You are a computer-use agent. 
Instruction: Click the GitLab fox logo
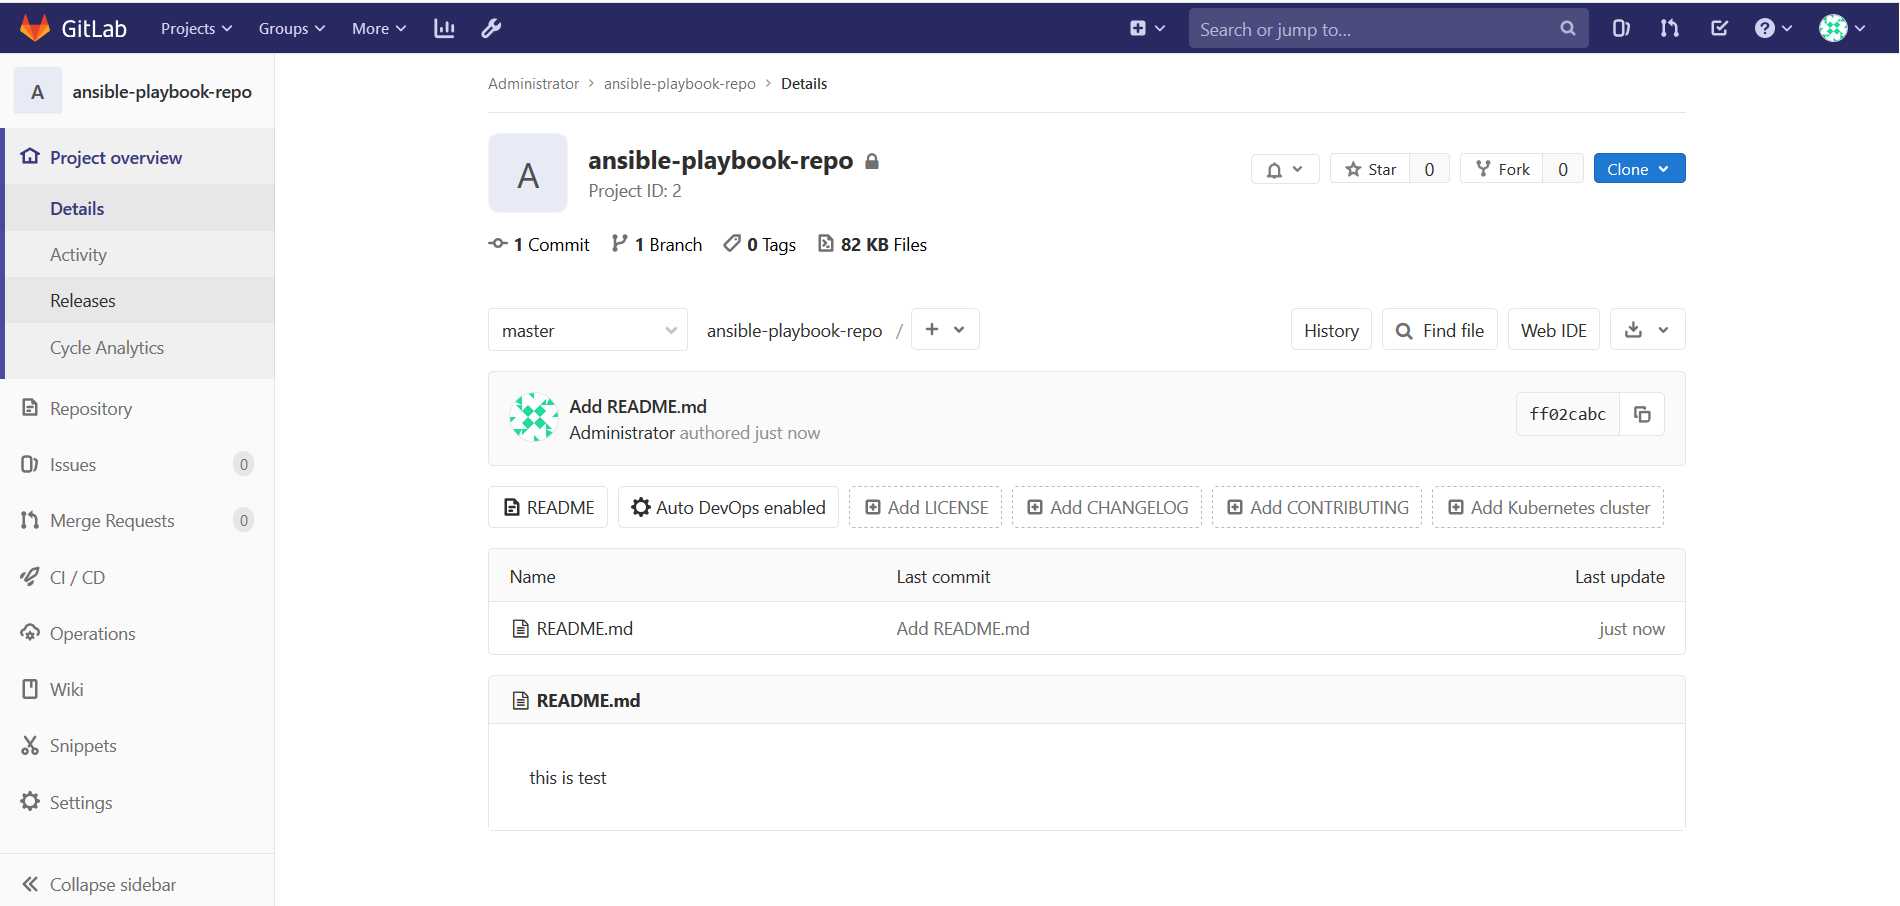tap(35, 28)
